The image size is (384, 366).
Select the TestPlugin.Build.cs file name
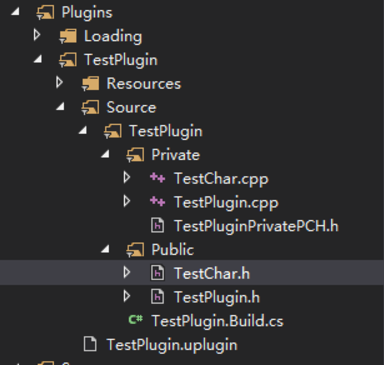tap(217, 321)
